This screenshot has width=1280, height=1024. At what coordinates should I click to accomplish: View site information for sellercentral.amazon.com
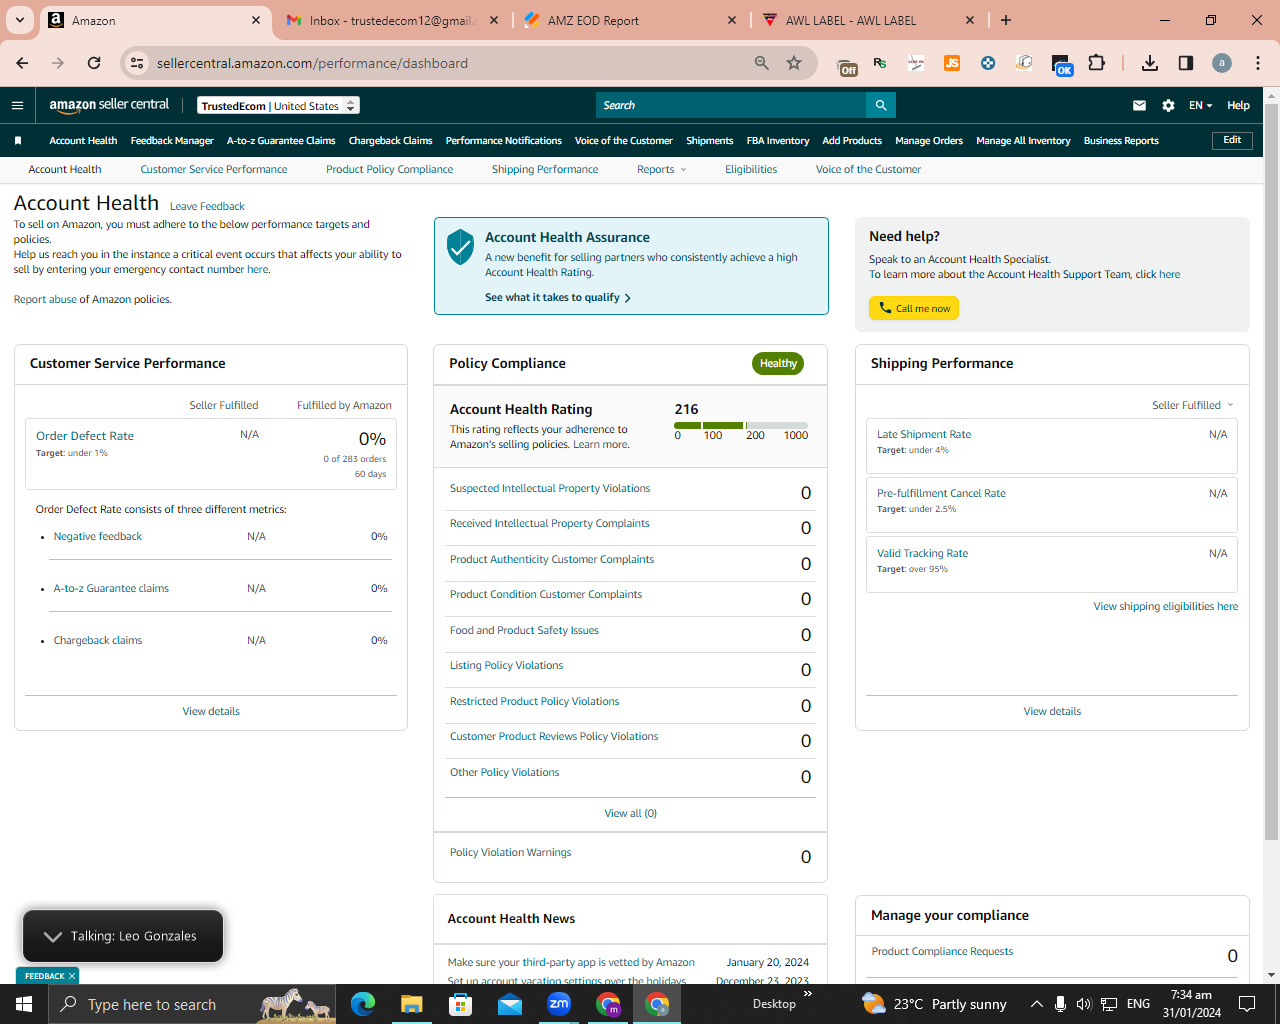(x=138, y=63)
